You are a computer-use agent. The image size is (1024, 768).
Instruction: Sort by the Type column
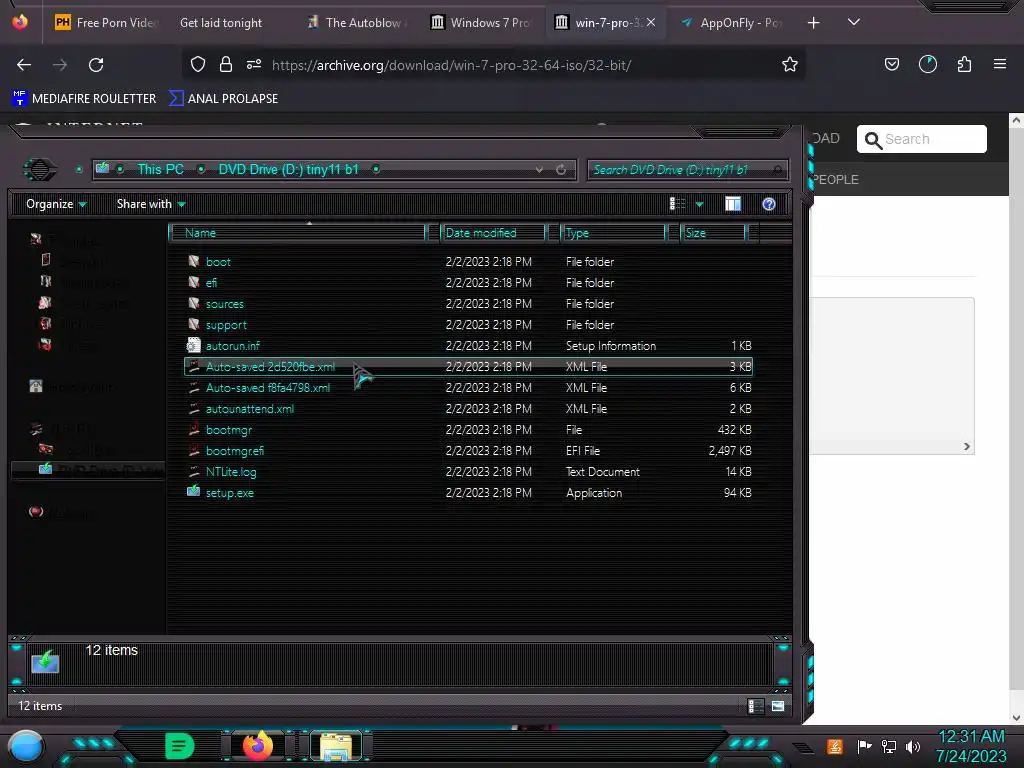pos(613,233)
